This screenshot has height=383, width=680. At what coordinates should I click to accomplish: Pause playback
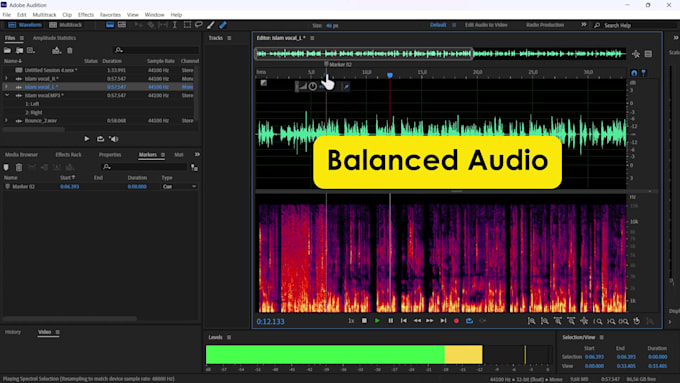pos(391,321)
